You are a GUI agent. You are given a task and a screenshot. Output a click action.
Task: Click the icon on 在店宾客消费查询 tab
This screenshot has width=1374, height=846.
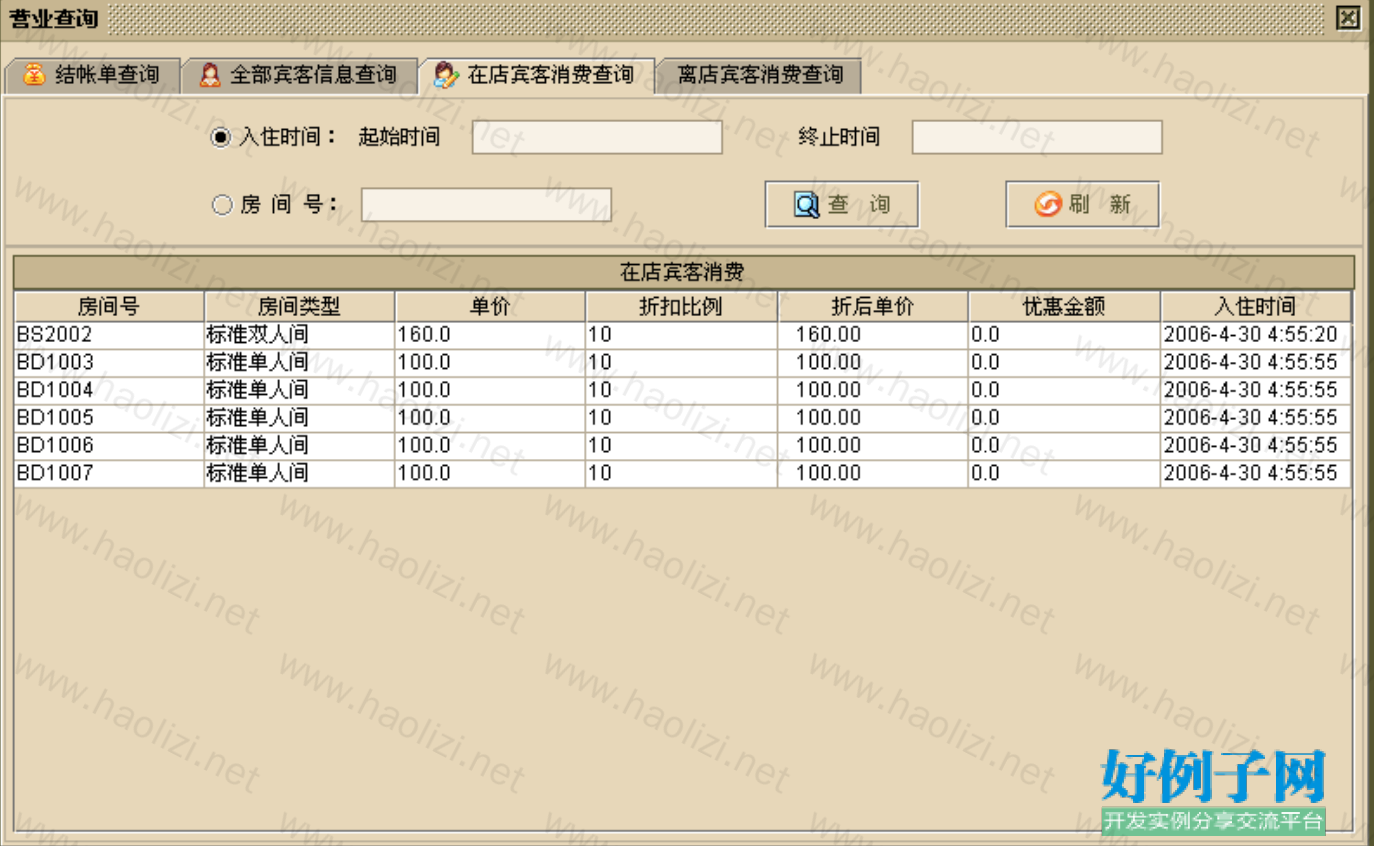point(446,75)
